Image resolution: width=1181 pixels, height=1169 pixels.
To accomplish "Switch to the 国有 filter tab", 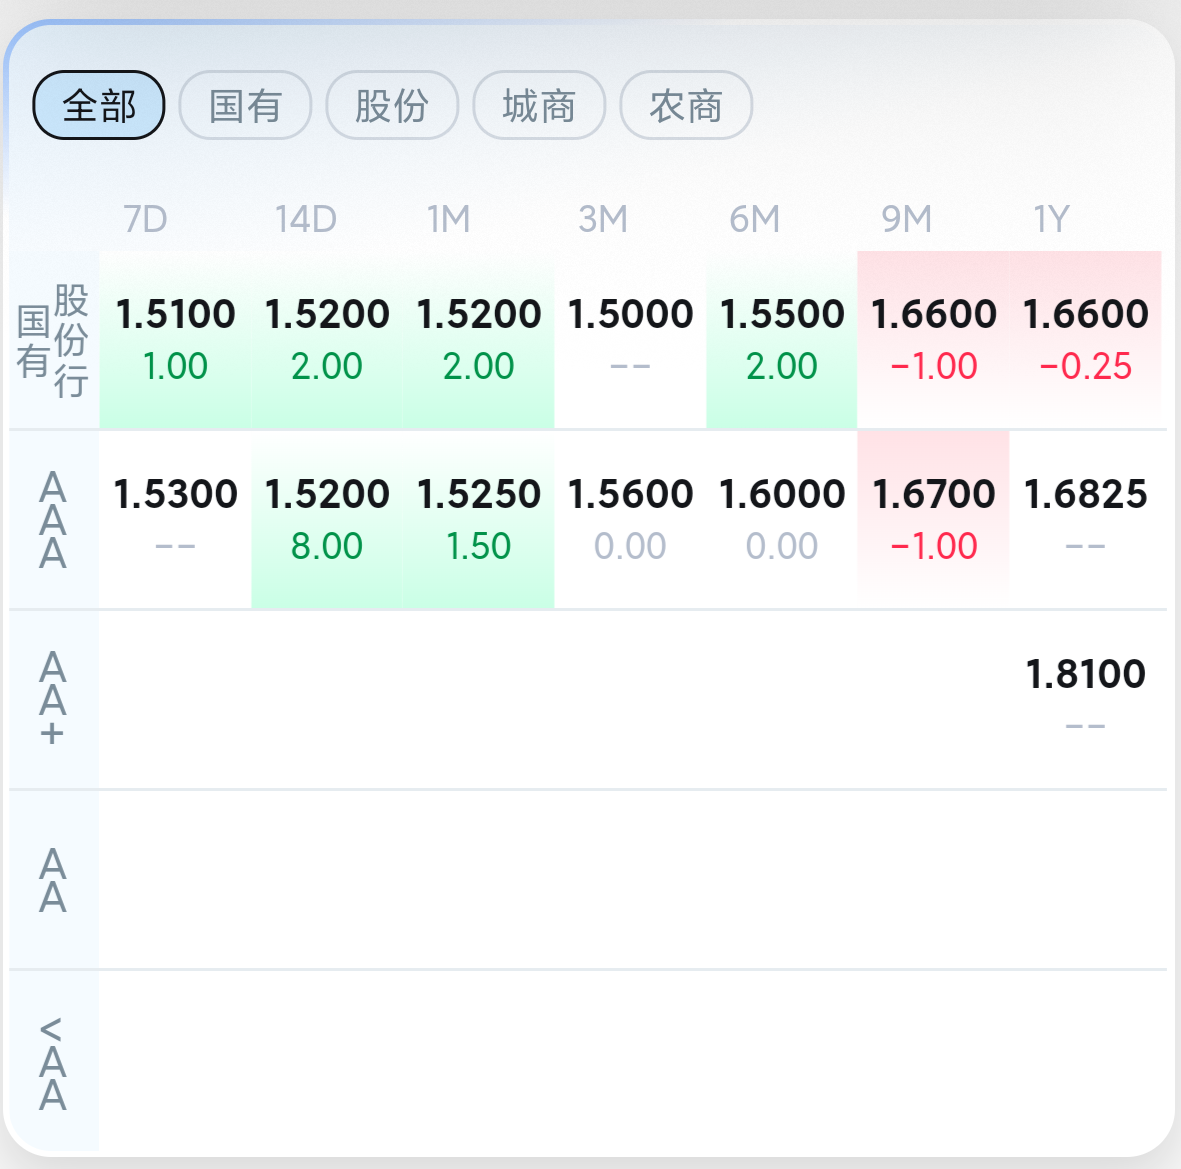I will tap(246, 105).
